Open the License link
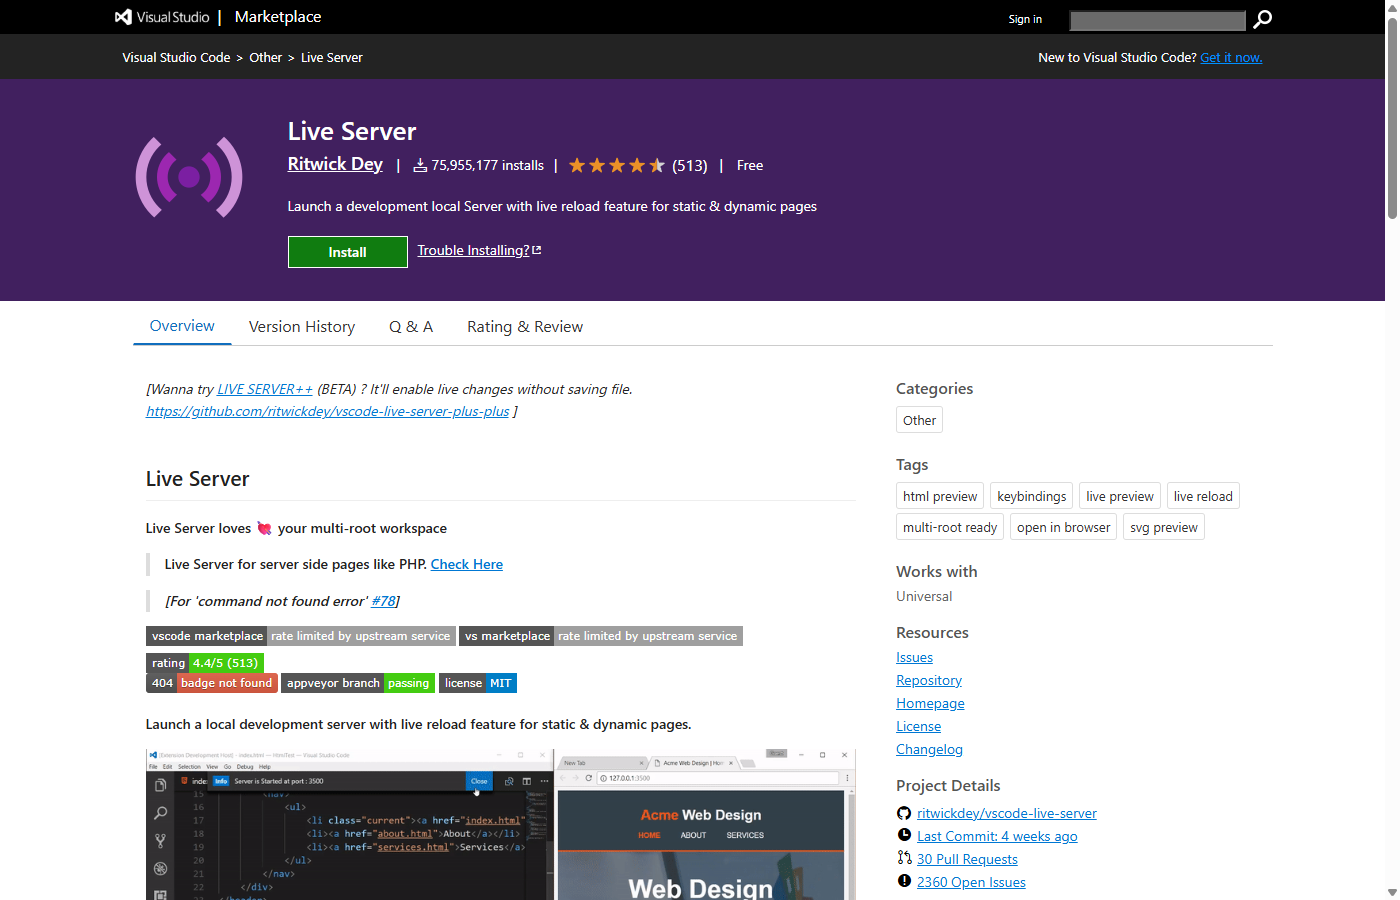The width and height of the screenshot is (1400, 900). tap(918, 726)
